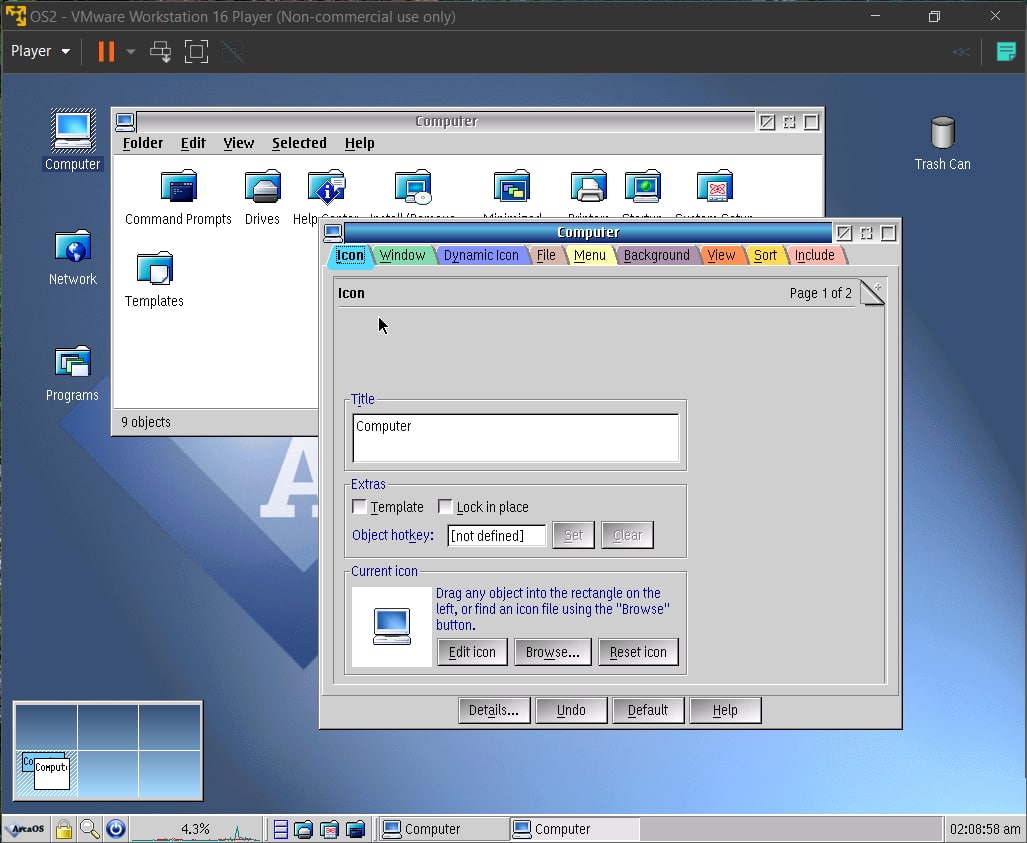The width and height of the screenshot is (1027, 843).
Task: Click the current icon preview rectangle
Action: coord(392,626)
